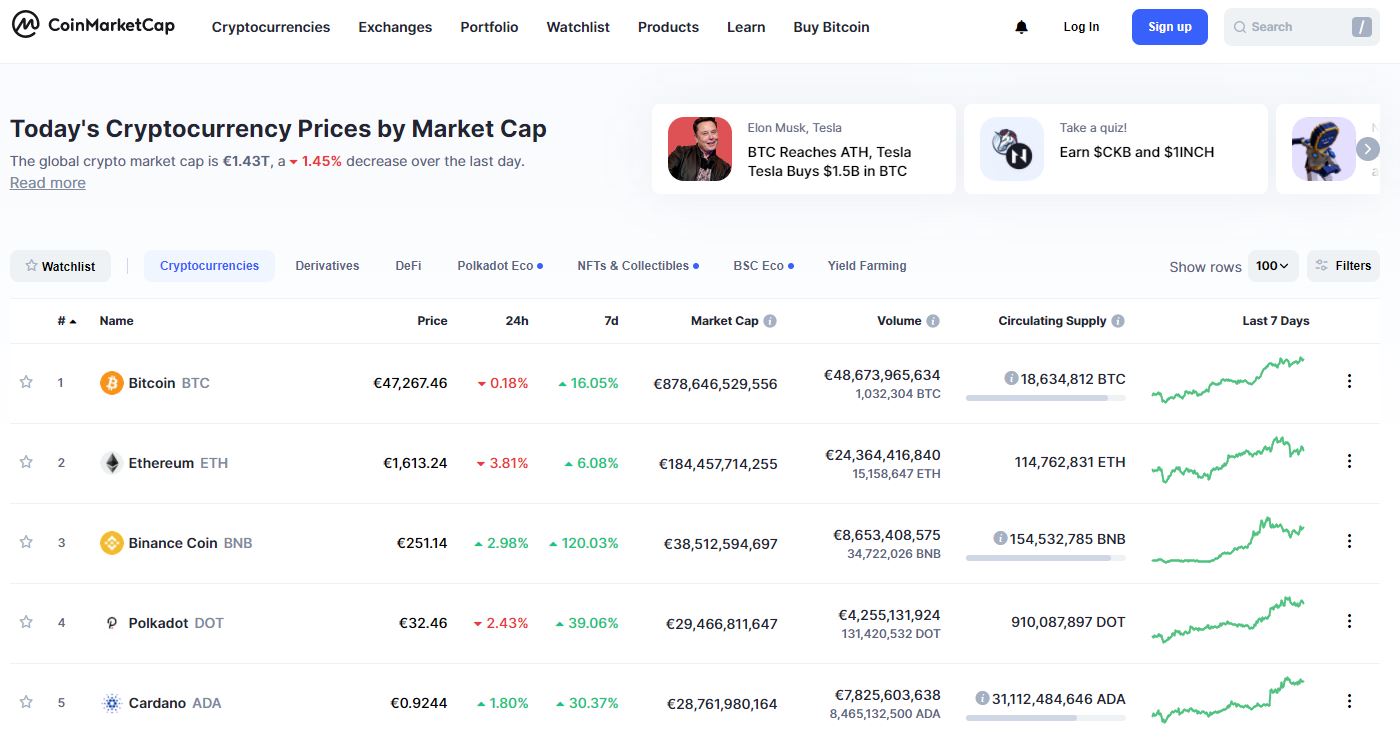Image resolution: width=1400 pixels, height=740 pixels.
Task: Star Ethereum to add to watchlist
Action: point(27,462)
